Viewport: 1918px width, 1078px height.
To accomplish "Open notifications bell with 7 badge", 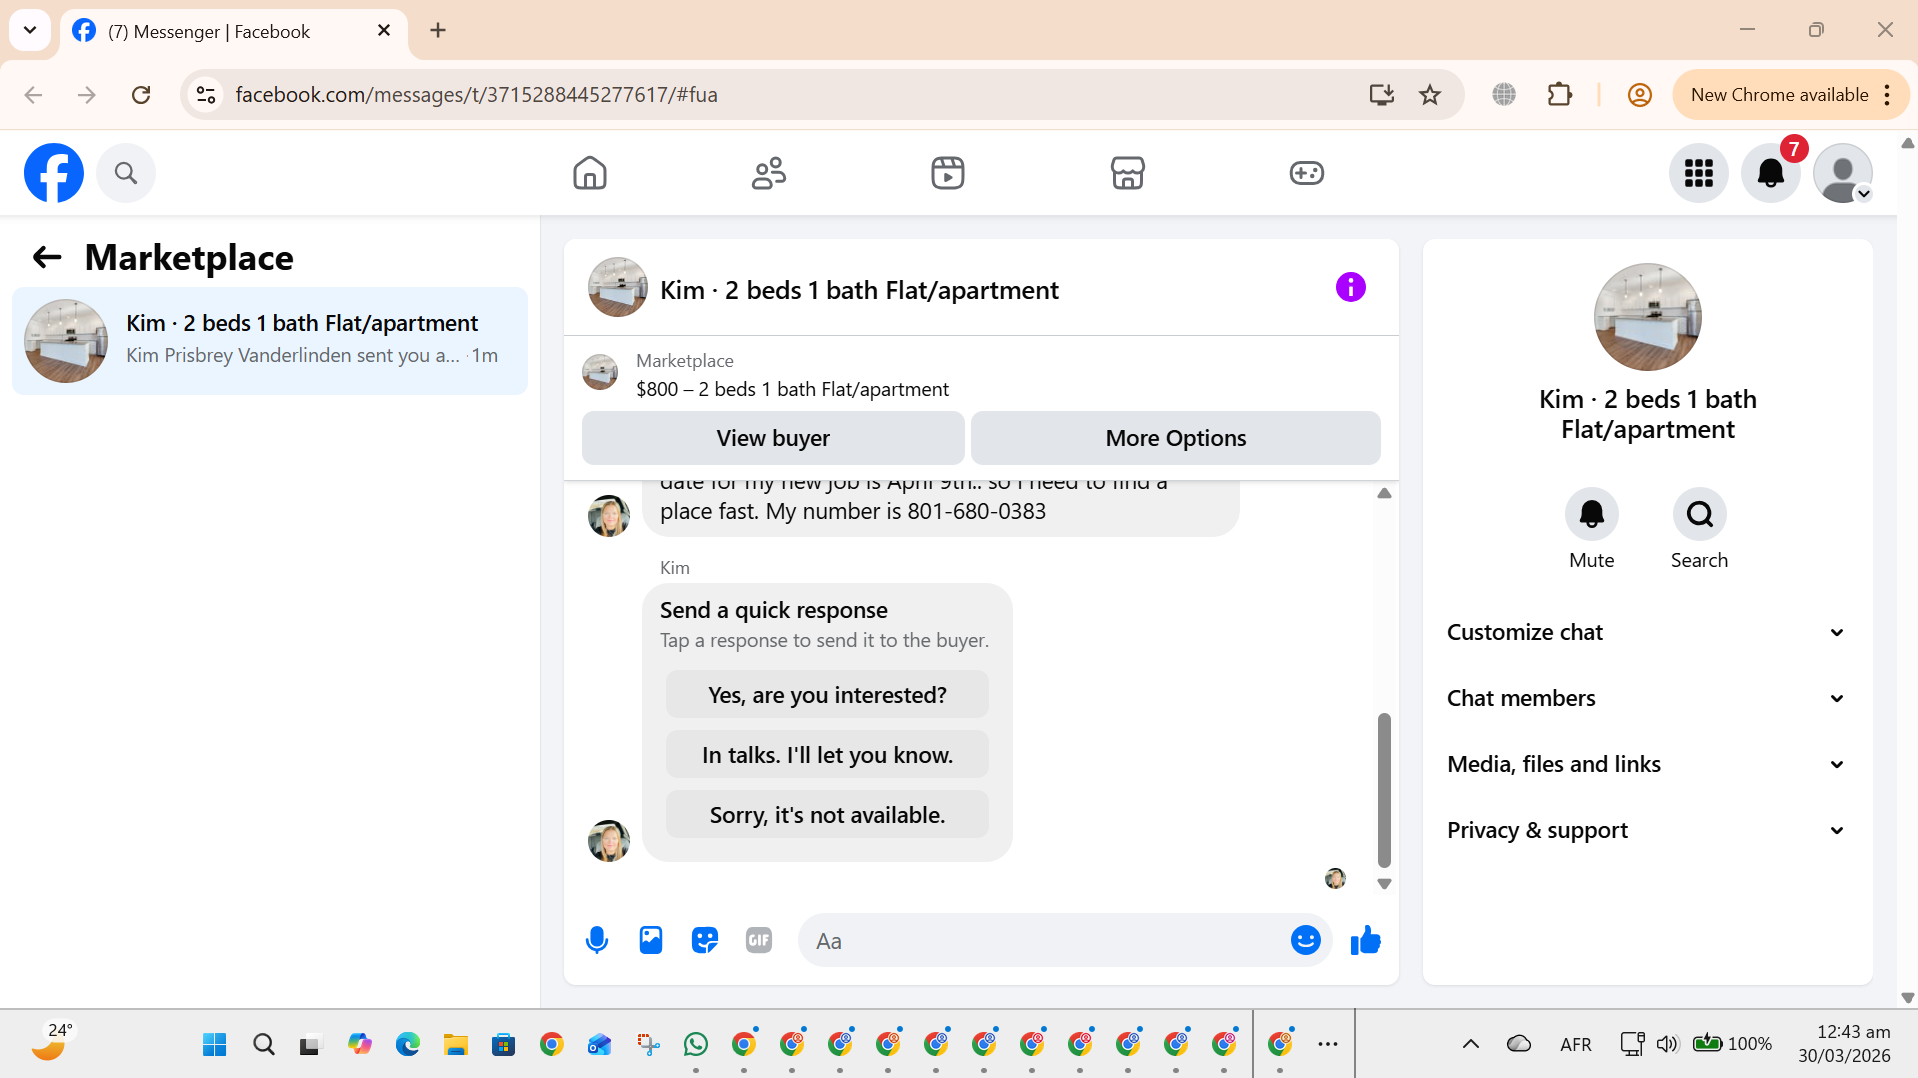I will 1771,173.
